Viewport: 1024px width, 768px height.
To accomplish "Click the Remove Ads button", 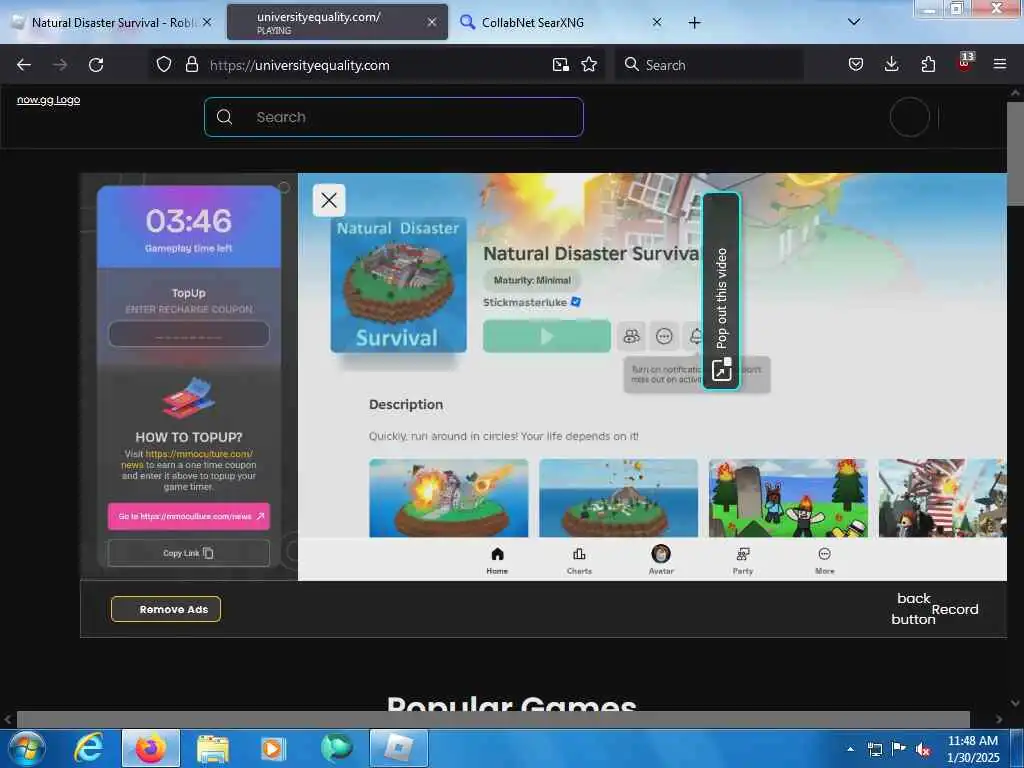I will point(166,609).
